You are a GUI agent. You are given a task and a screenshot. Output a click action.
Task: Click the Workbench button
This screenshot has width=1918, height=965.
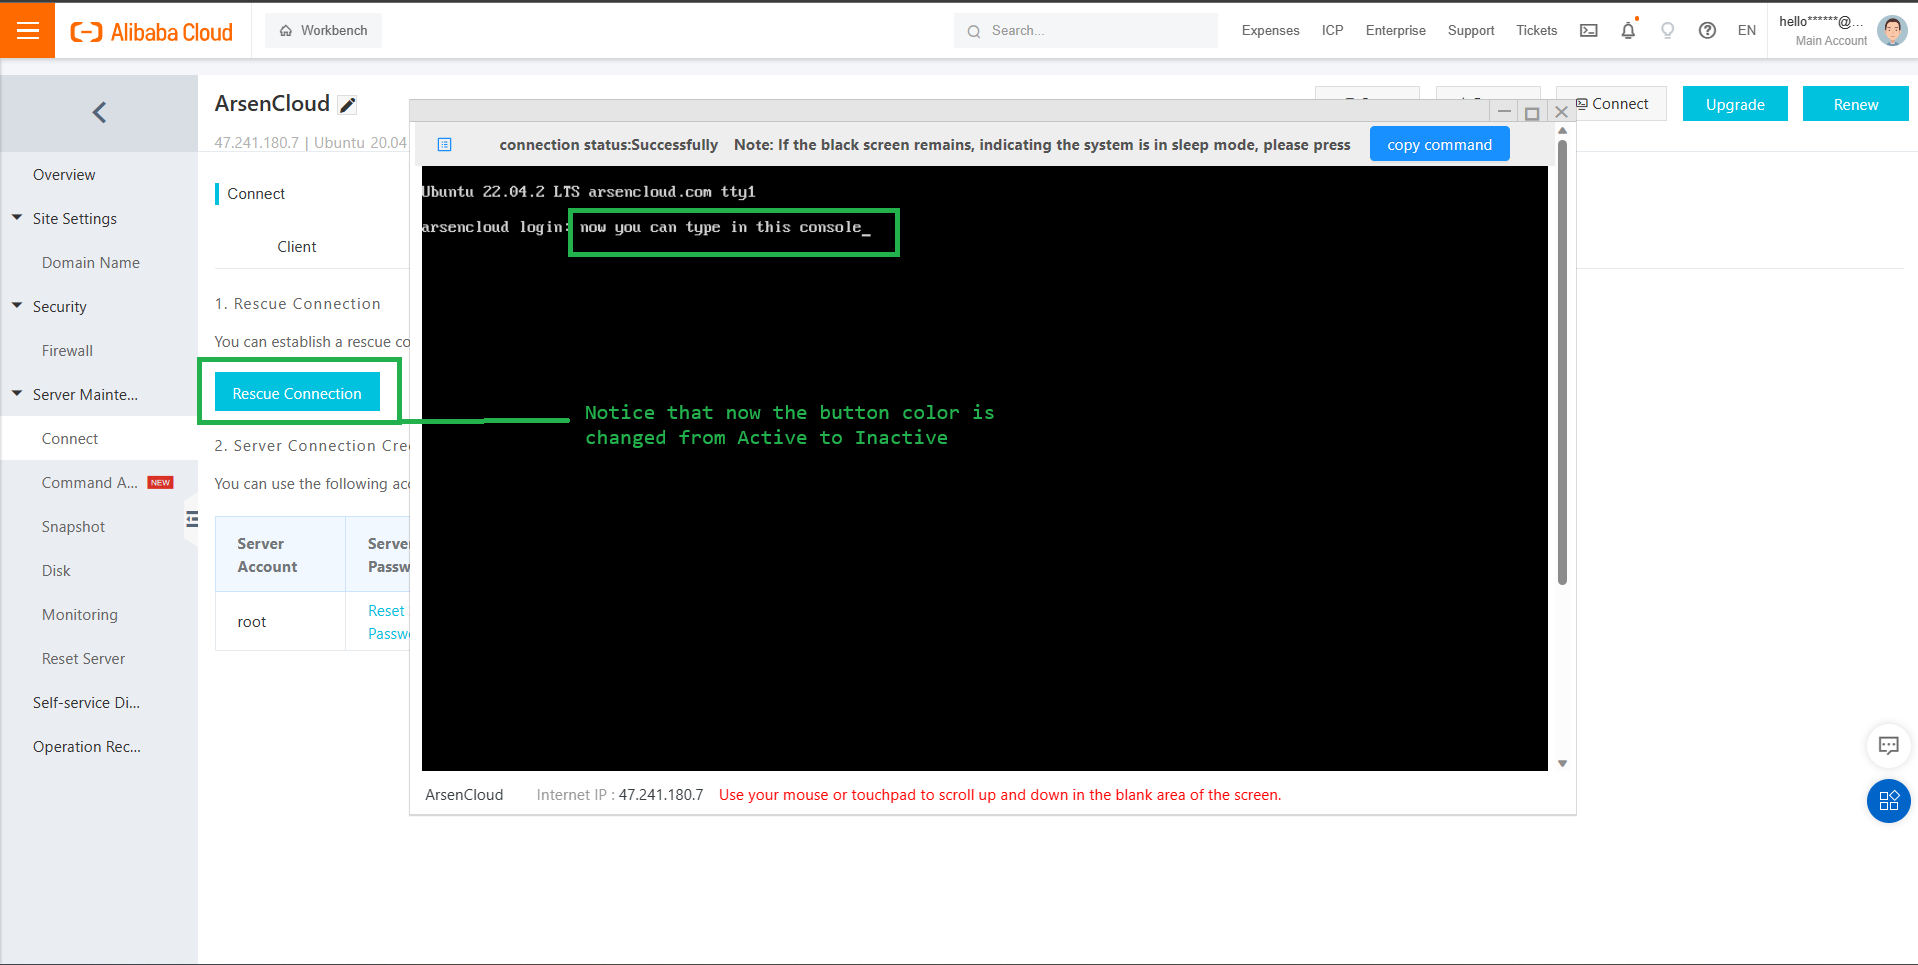[323, 31]
